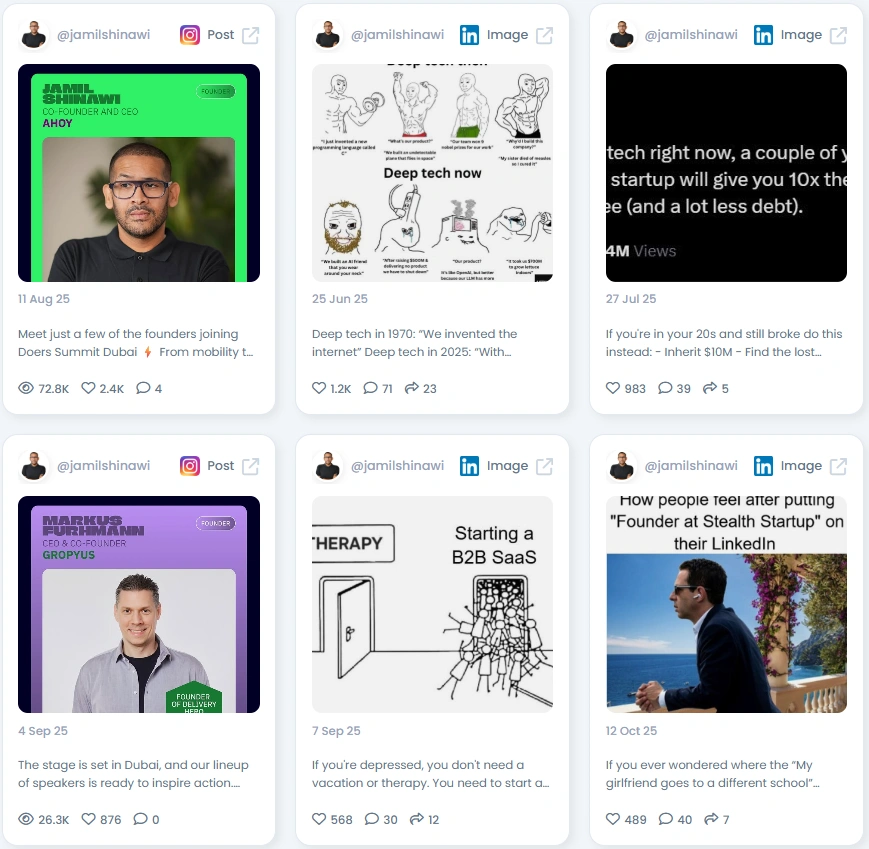Open Deep tech now meme thumbnail
This screenshot has width=869, height=849.
tap(432, 173)
